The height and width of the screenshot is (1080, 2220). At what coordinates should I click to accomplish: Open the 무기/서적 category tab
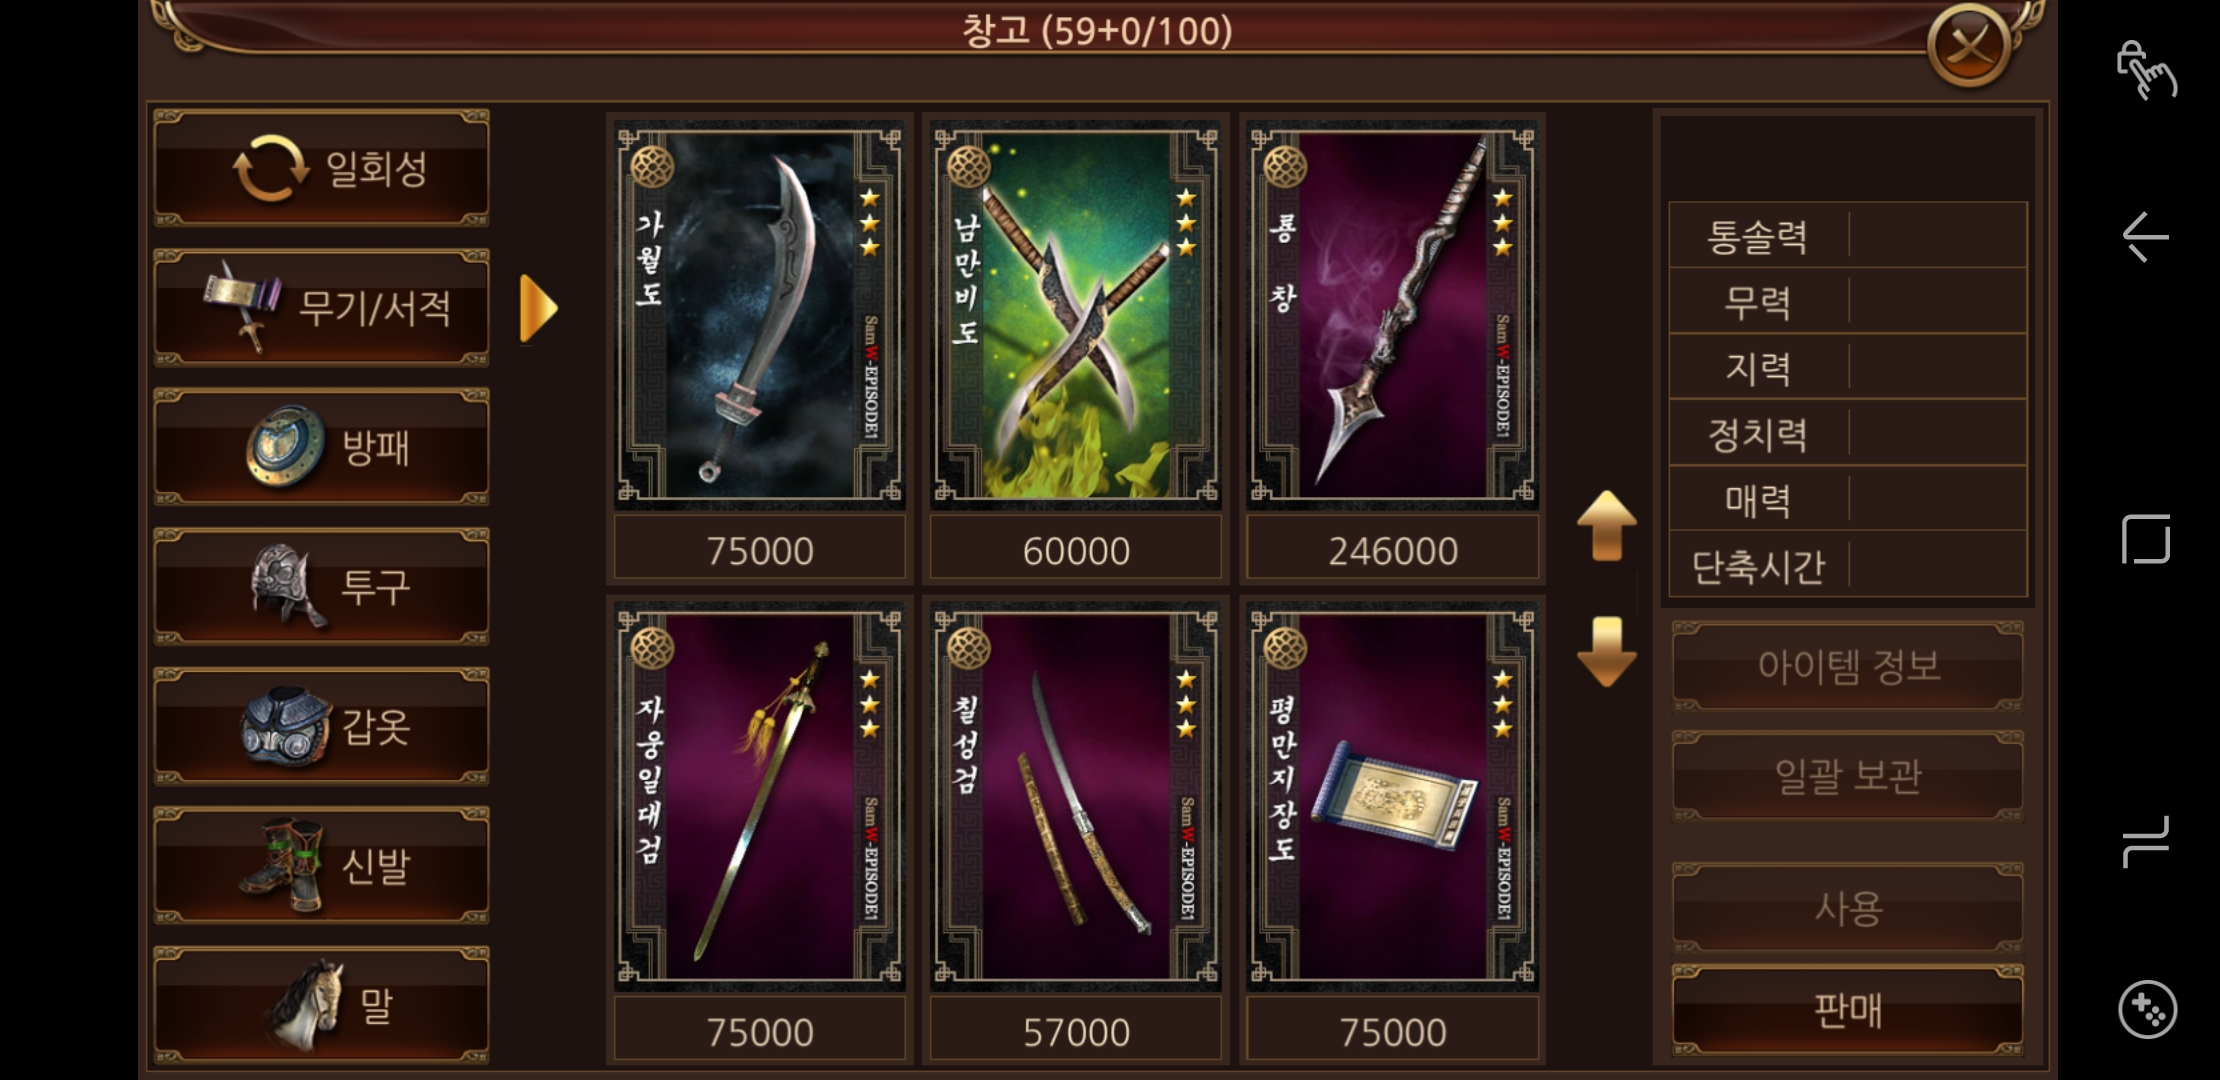click(x=321, y=307)
